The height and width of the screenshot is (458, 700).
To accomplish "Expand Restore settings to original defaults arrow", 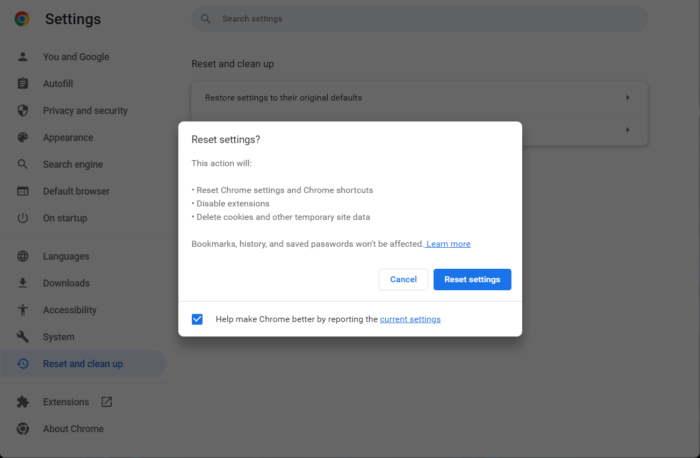I will coord(627,98).
